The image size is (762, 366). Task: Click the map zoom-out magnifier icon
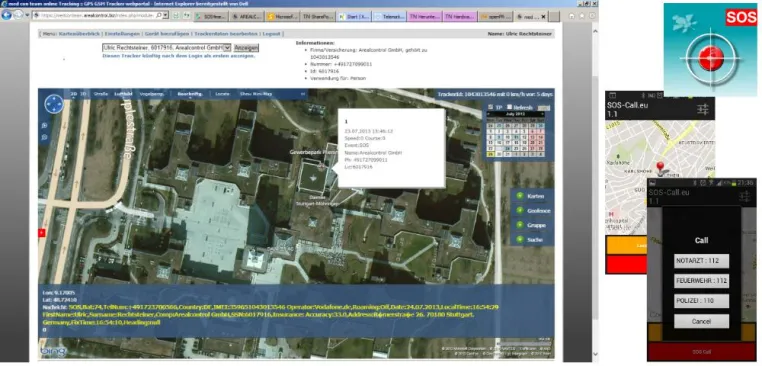(44, 137)
